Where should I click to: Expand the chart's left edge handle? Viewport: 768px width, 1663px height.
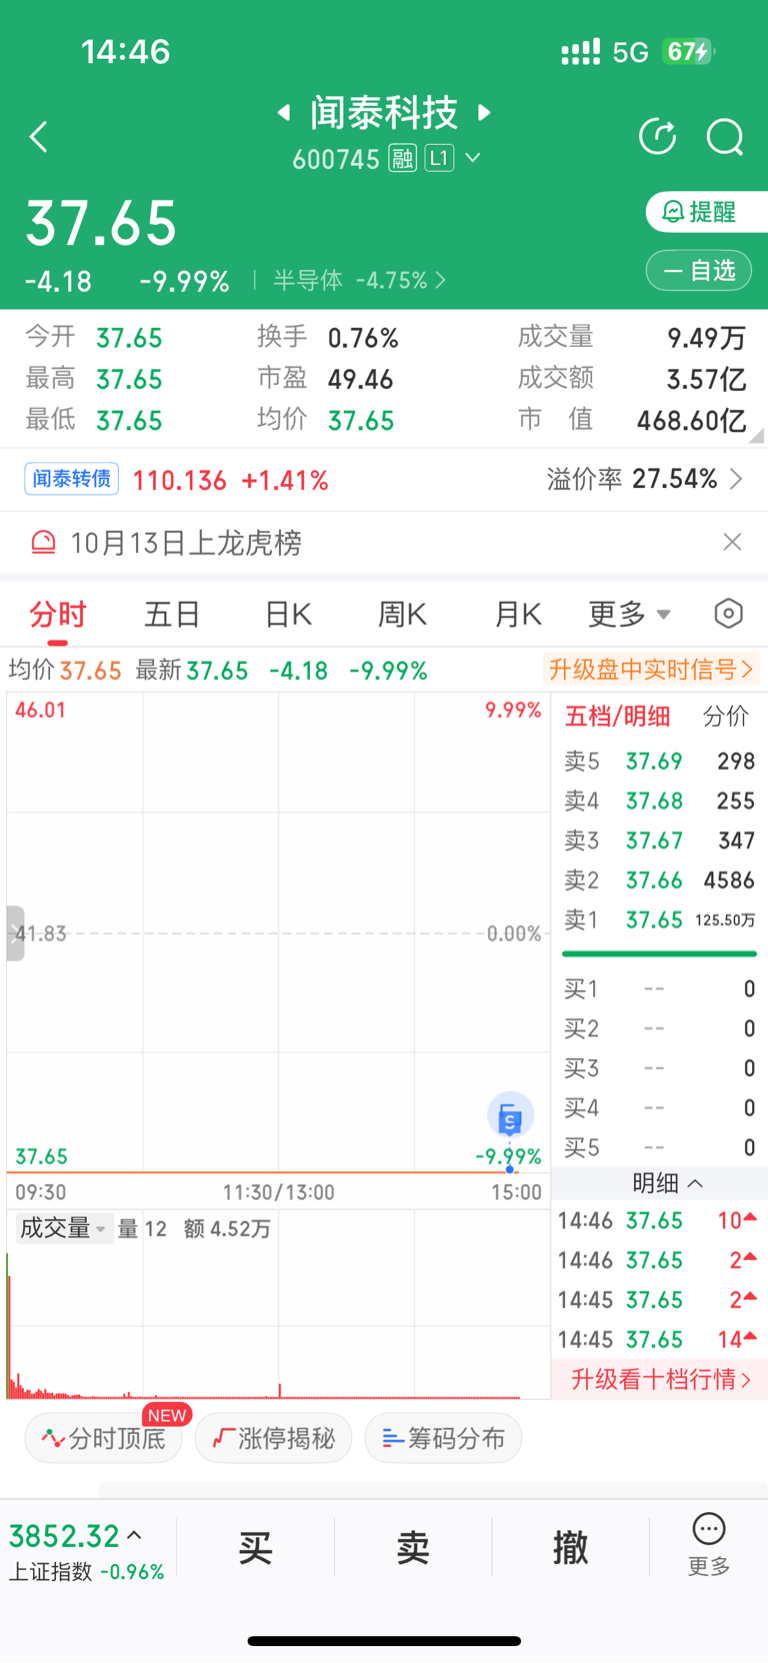point(15,933)
